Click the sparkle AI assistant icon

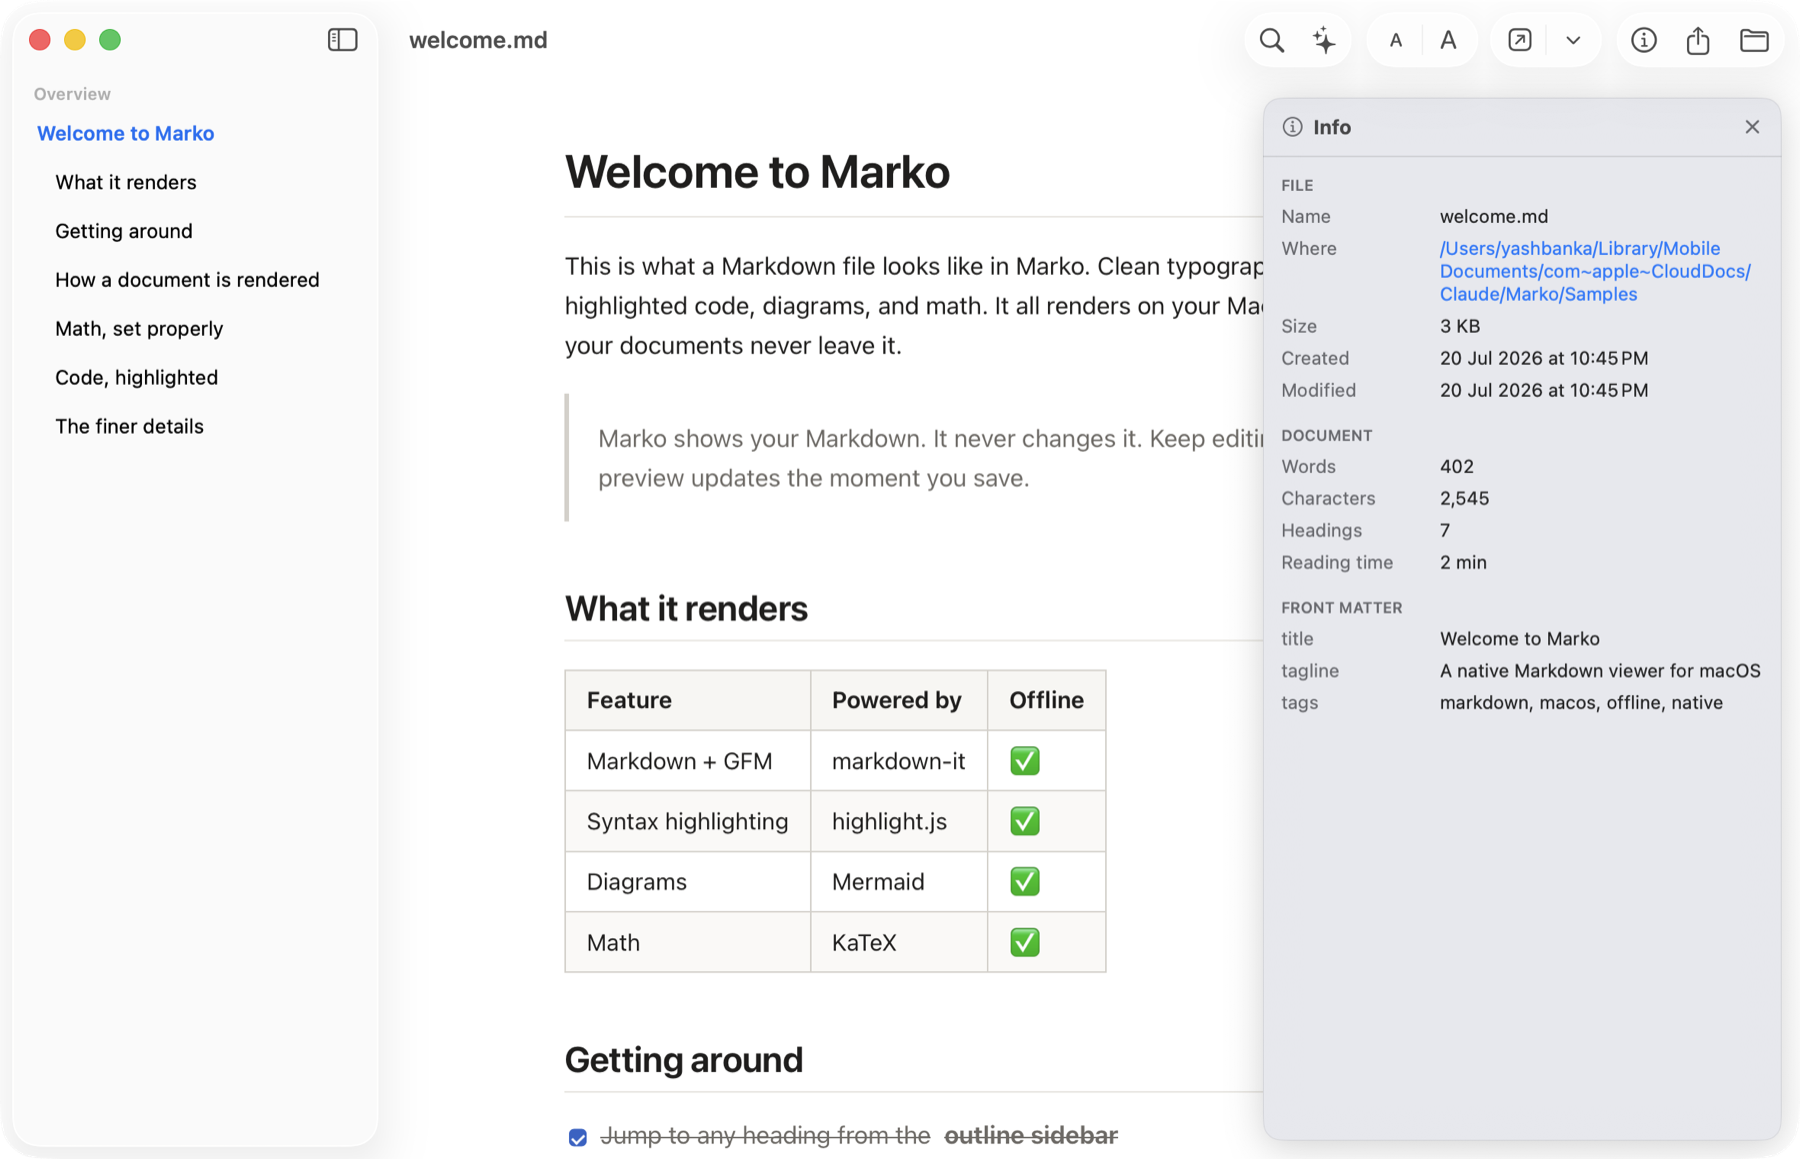tap(1324, 40)
